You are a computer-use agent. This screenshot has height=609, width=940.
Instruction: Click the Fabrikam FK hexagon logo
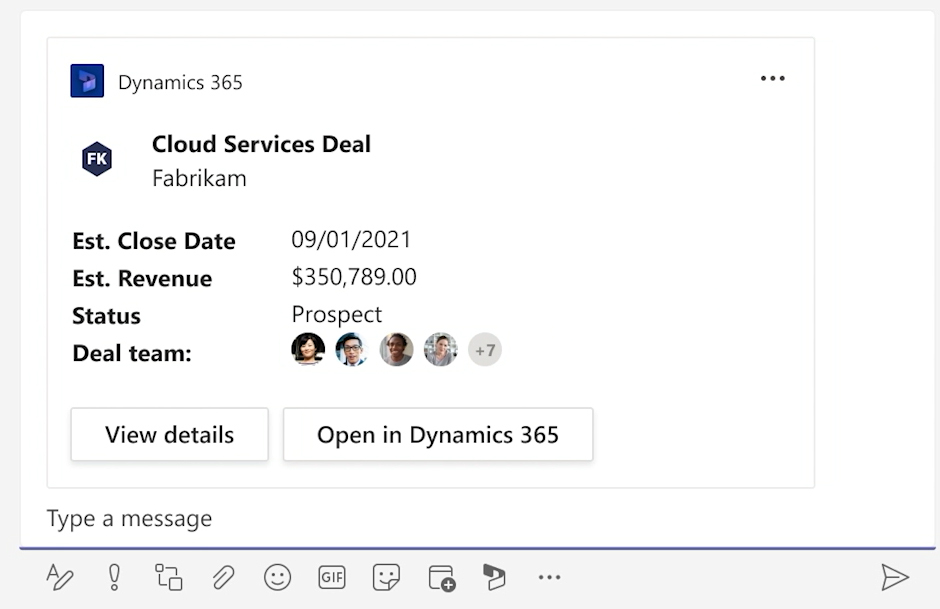pyautogui.click(x=97, y=159)
